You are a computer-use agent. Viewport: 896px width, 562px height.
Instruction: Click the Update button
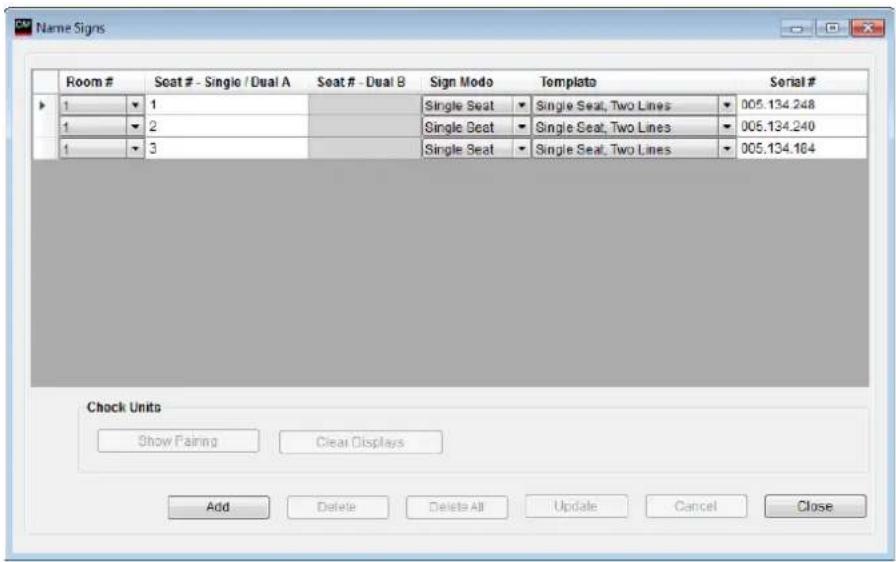click(576, 506)
